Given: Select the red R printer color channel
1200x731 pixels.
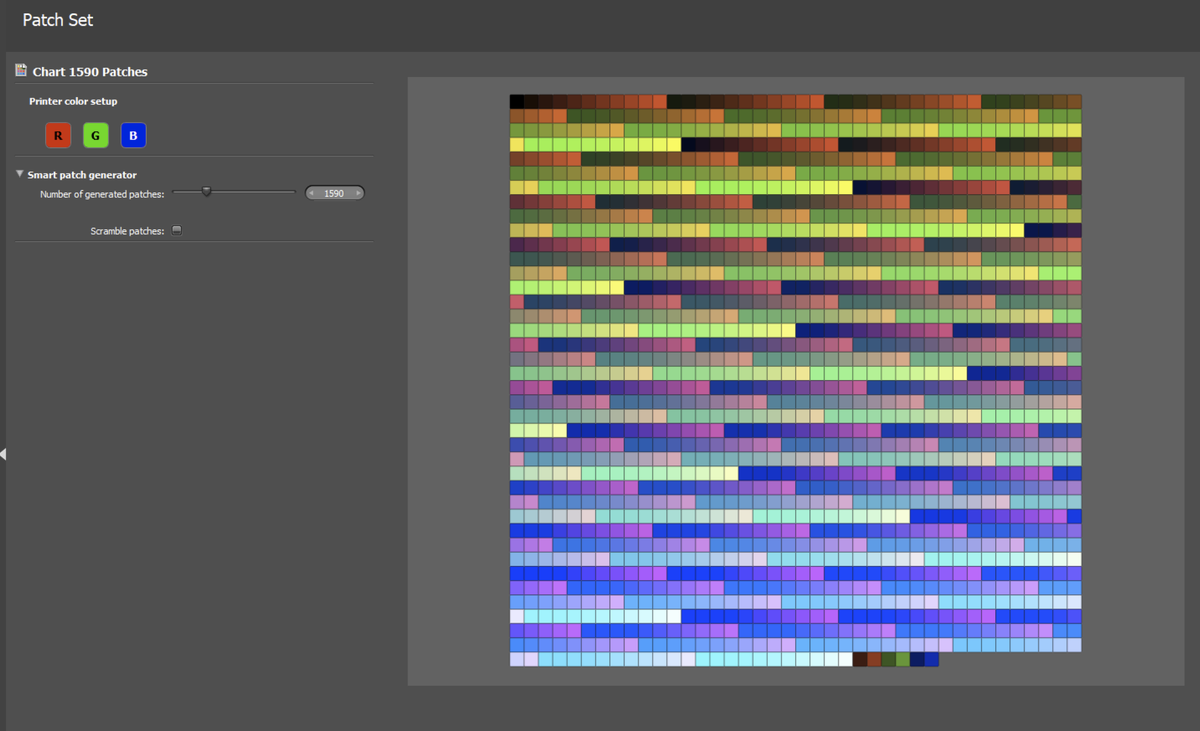Looking at the screenshot, I should (58, 135).
